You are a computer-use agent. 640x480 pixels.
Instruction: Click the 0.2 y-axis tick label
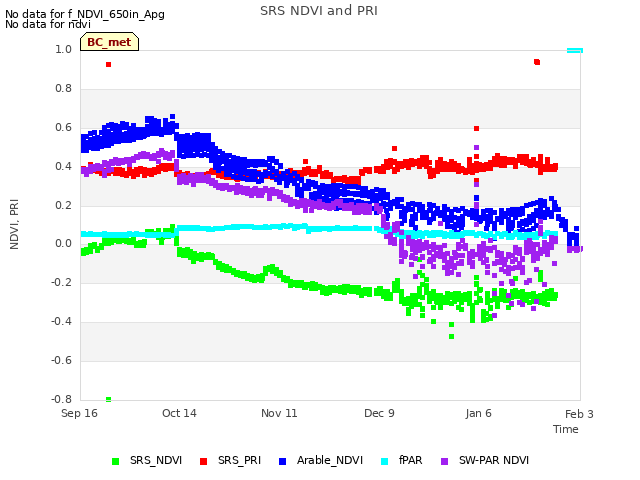63,205
